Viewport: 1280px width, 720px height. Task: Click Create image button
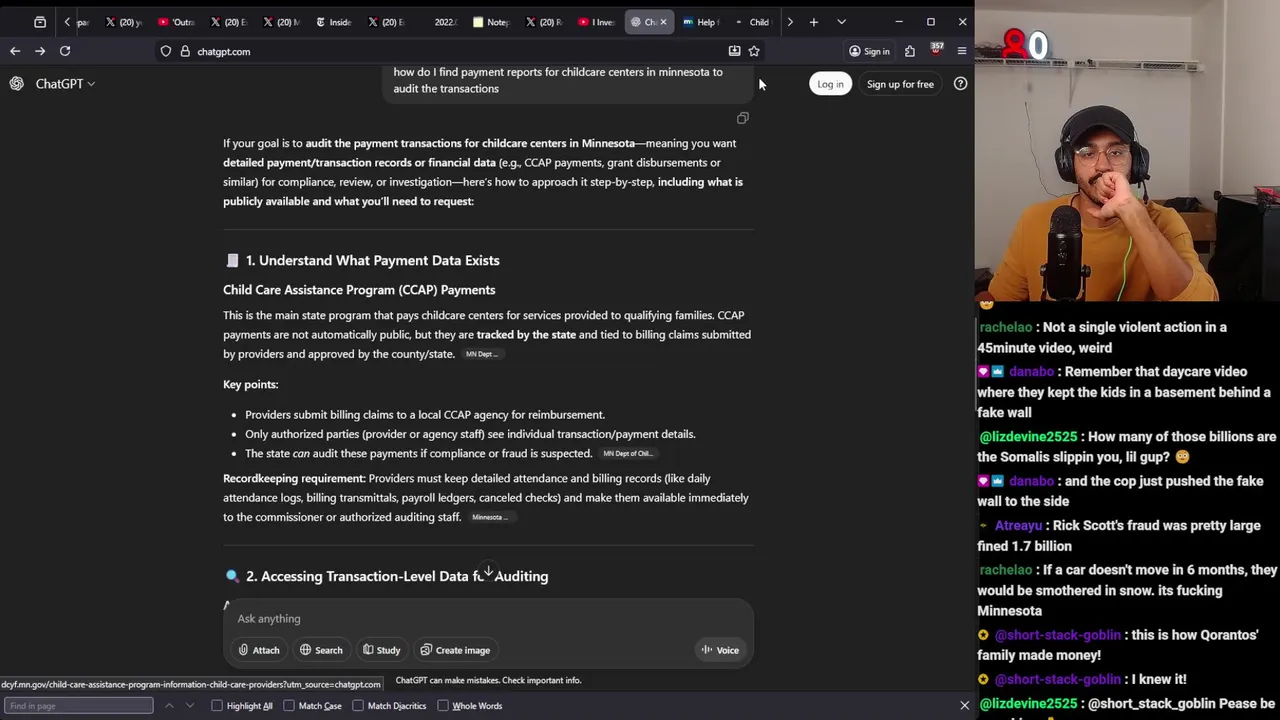[x=455, y=650]
